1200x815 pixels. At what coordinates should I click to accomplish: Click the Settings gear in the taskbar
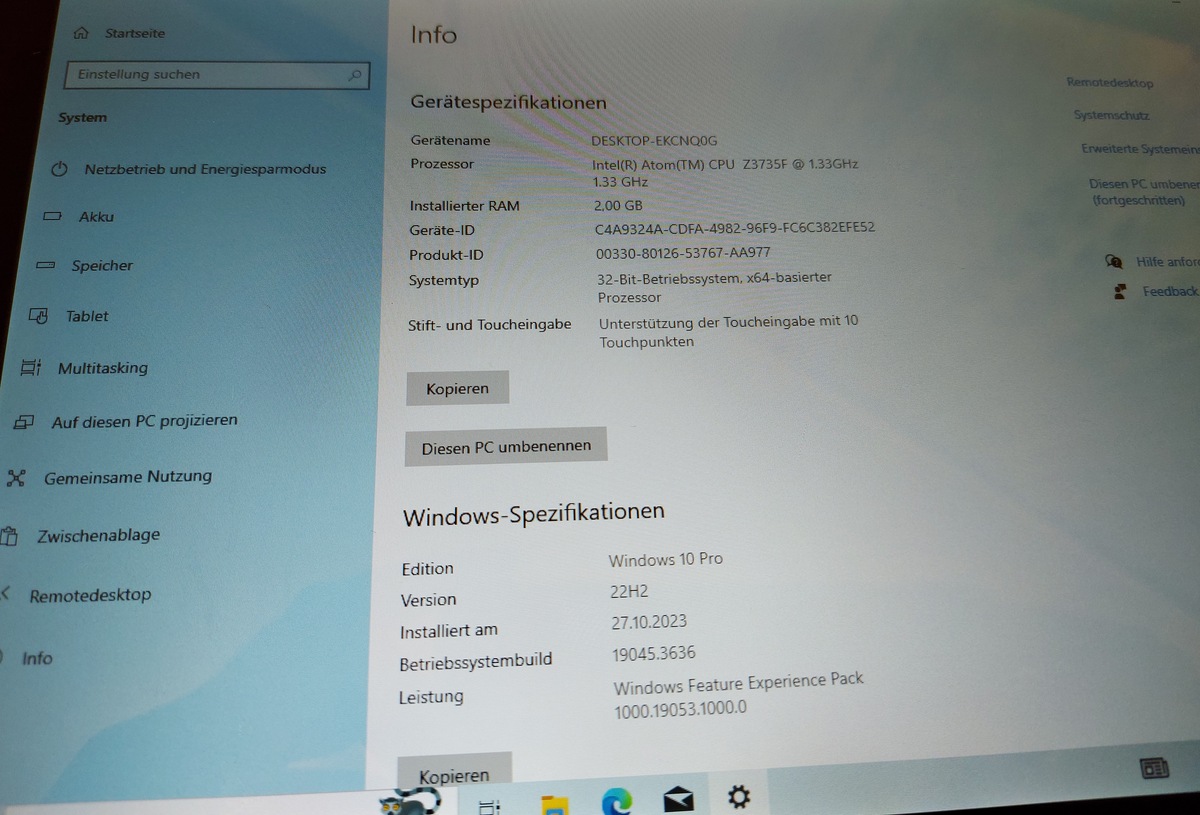(739, 797)
